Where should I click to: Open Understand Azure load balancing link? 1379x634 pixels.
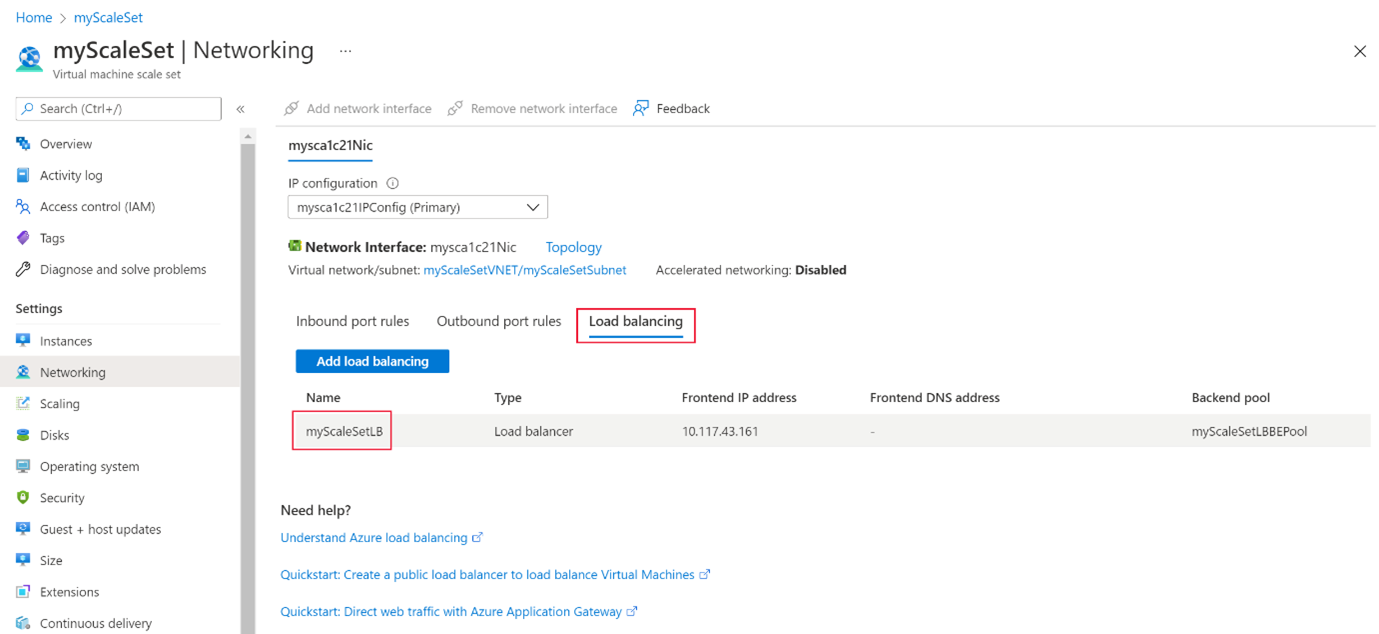[374, 538]
